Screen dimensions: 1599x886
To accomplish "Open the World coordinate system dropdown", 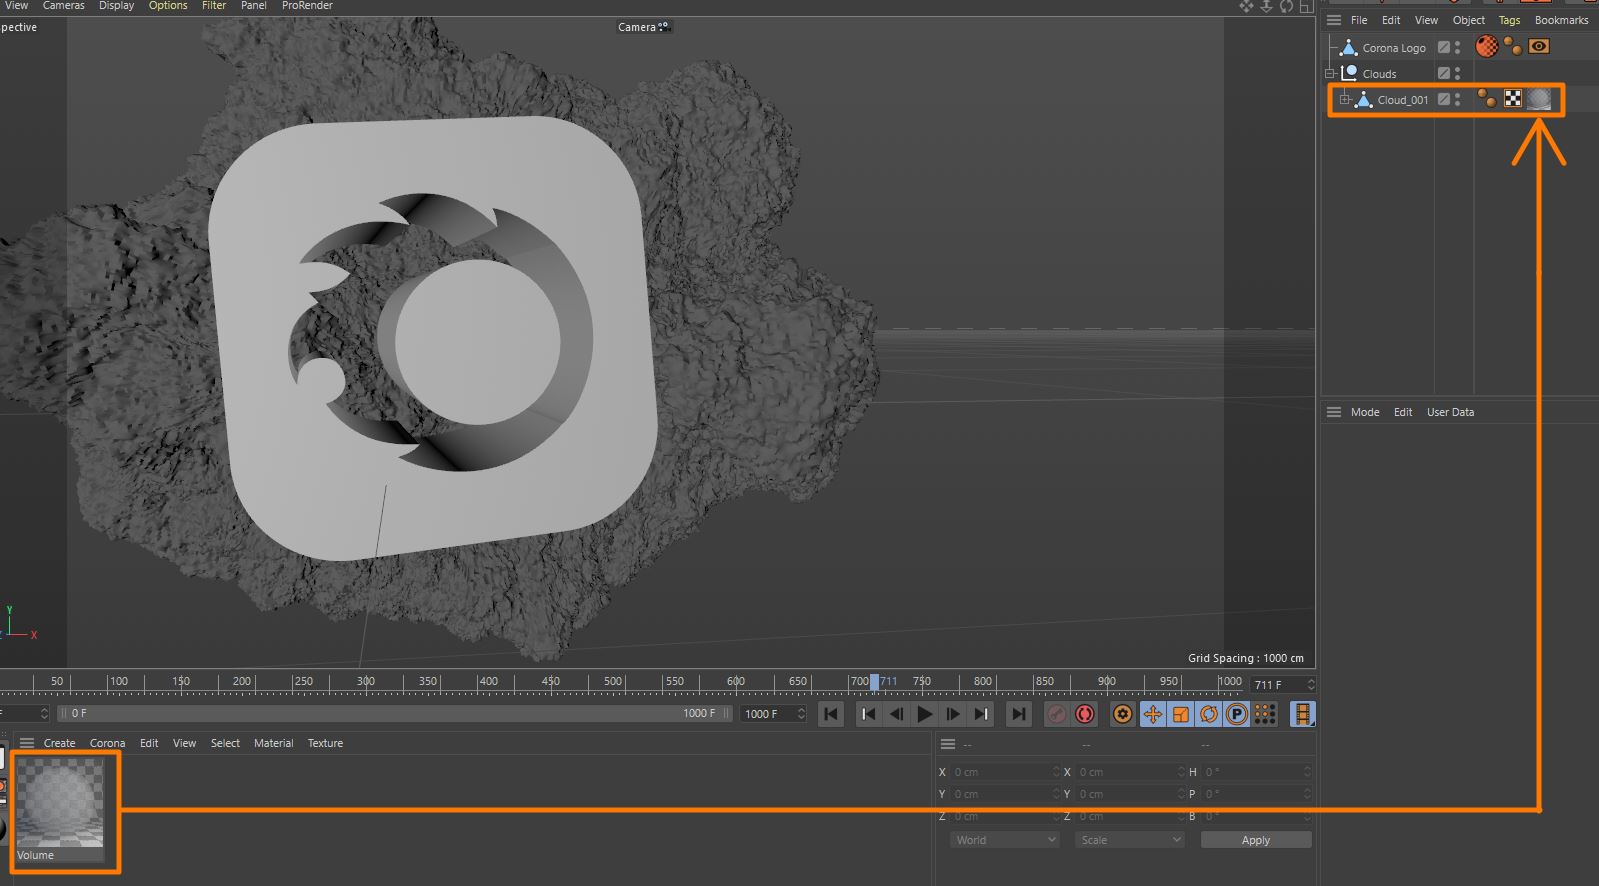I will (1004, 840).
